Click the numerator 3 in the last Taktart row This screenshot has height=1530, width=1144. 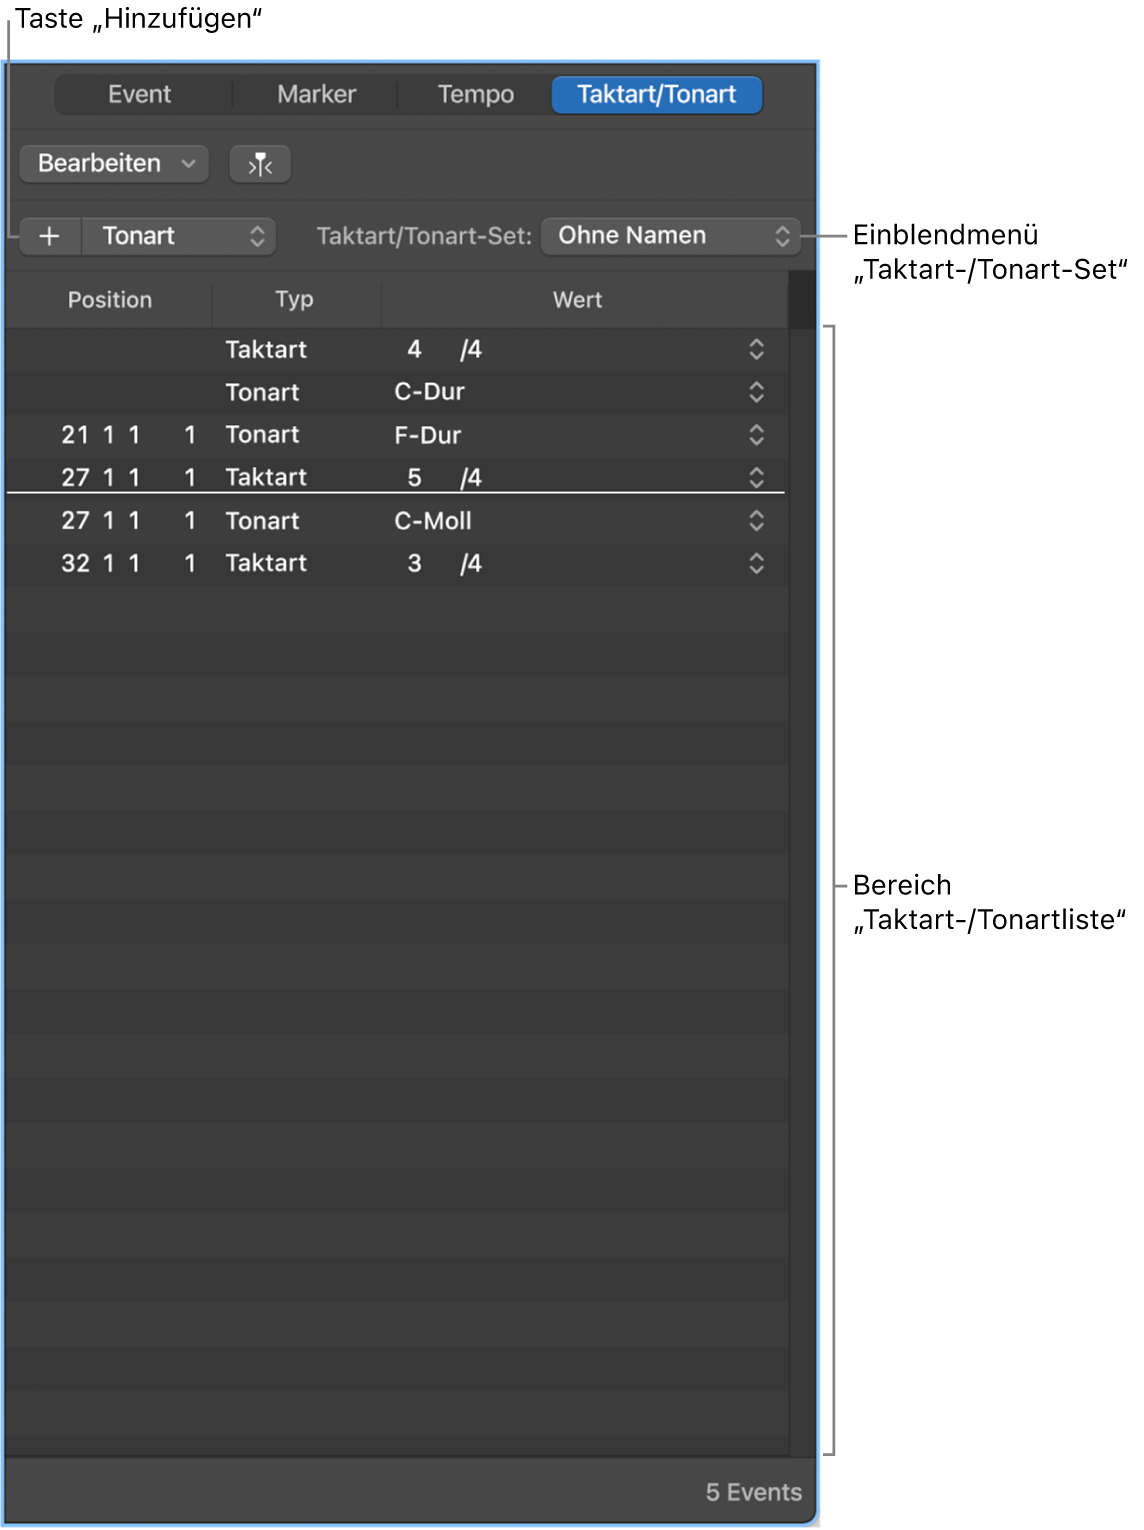coord(414,564)
